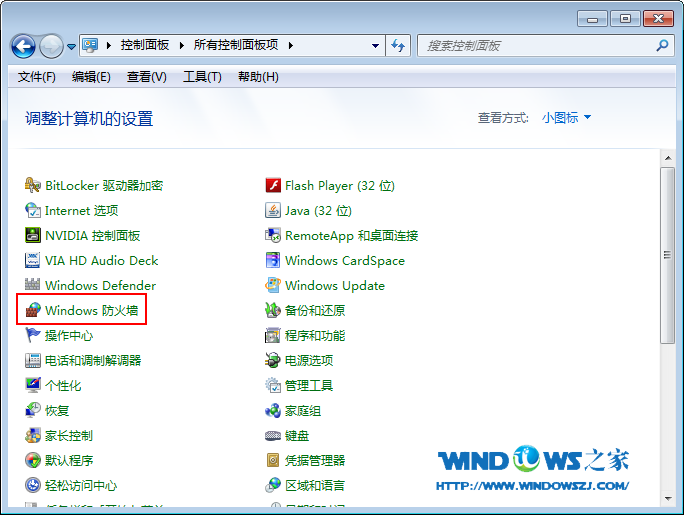Open the NVIDIA 控制面板 icon
This screenshot has width=684, height=515.
pyautogui.click(x=32, y=235)
